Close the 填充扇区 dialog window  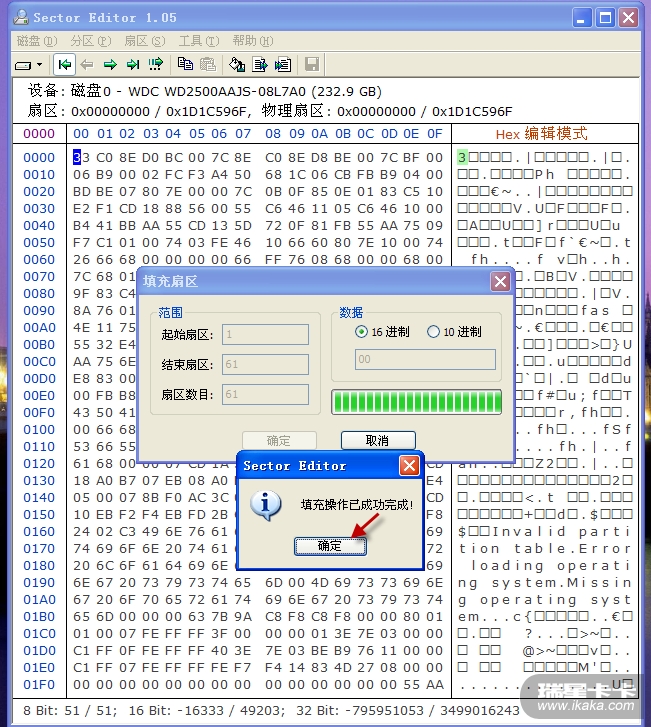[500, 282]
